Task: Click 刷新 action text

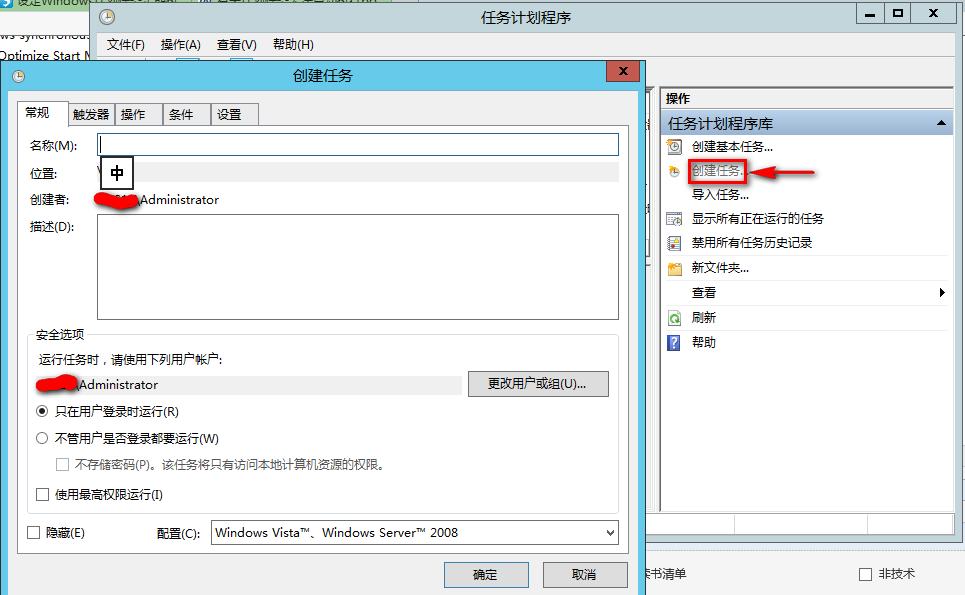Action: point(703,317)
